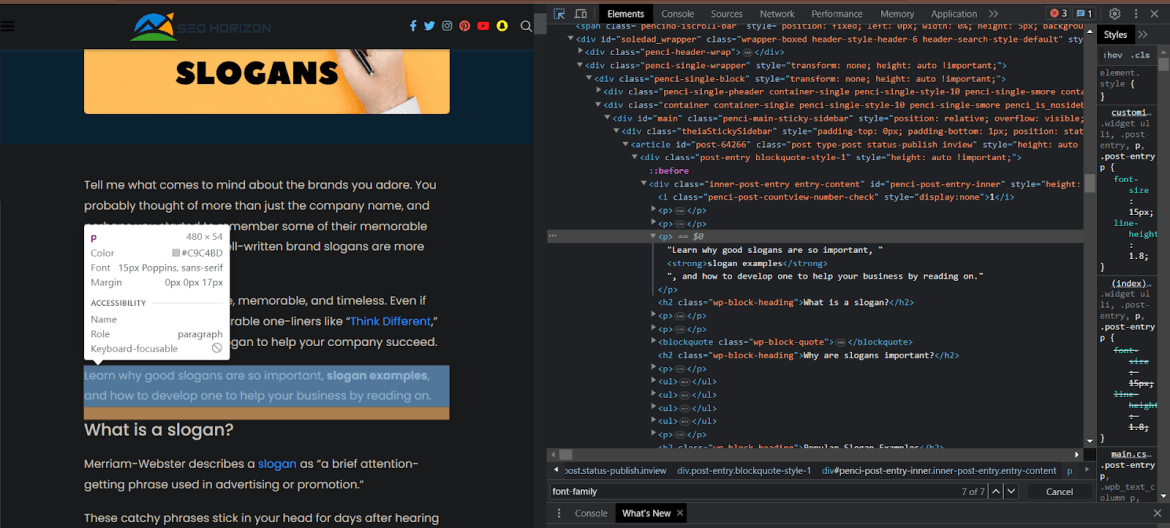Click the Twitter icon in header
Viewport: 1170px width, 528px height.
click(429, 27)
